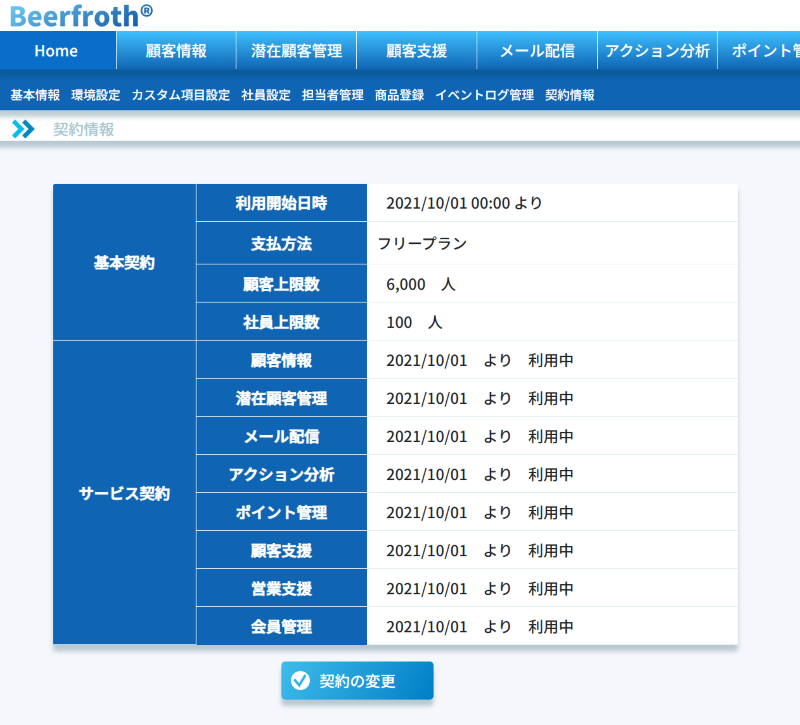Click the 営業支援 service row header
This screenshot has width=800, height=725.
point(281,589)
